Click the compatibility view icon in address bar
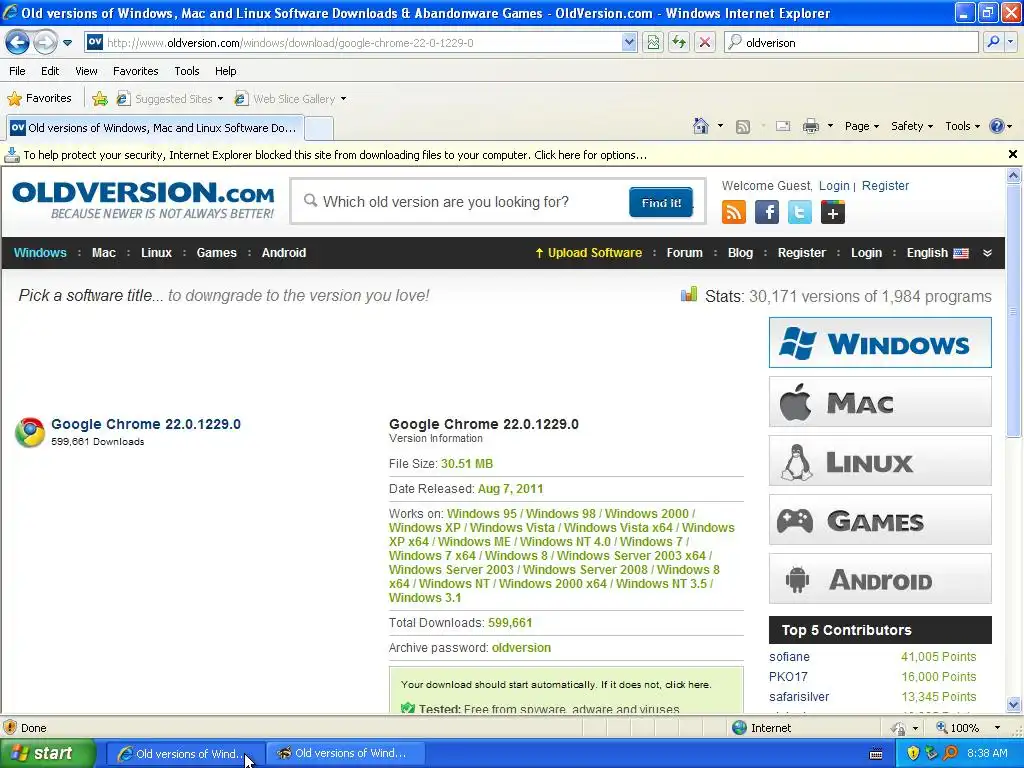 click(x=653, y=42)
